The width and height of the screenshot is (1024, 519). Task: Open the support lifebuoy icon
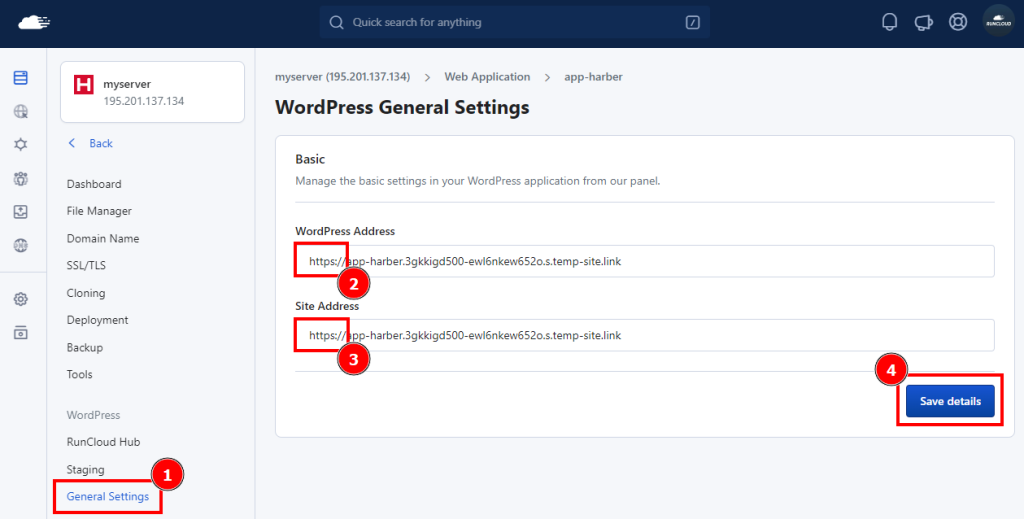tap(958, 22)
